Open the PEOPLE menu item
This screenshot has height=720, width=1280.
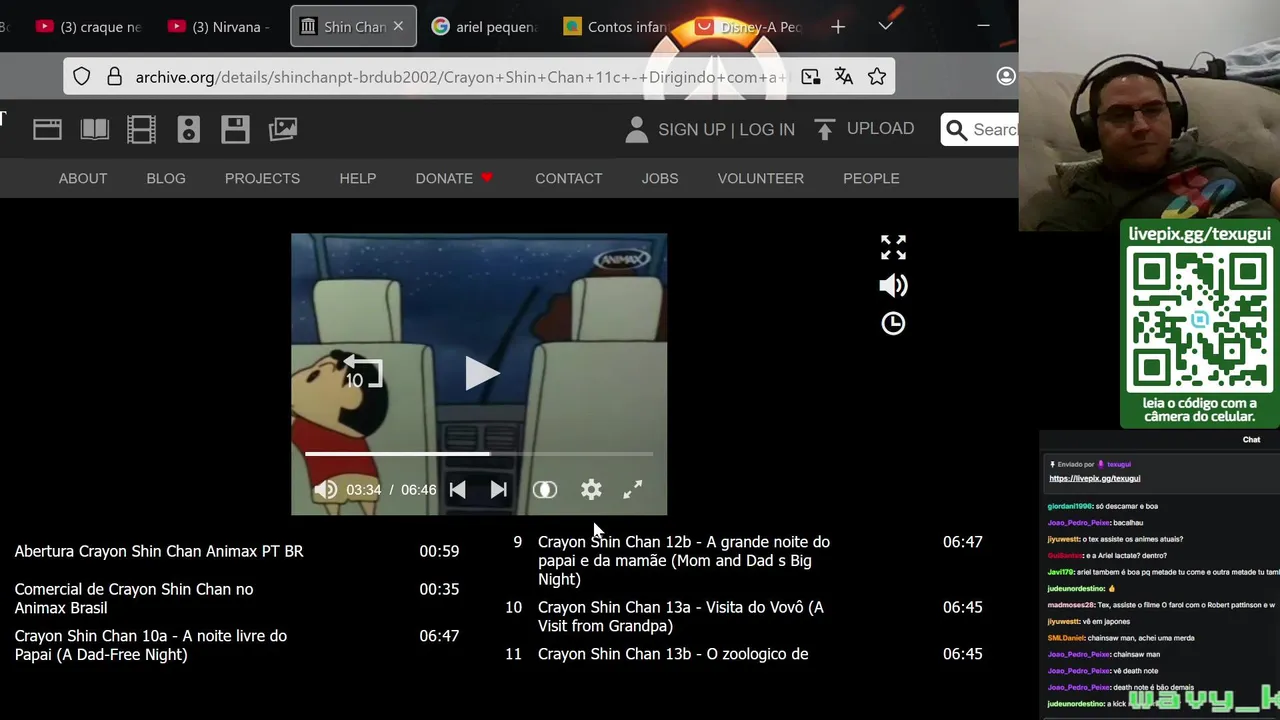coord(871,178)
